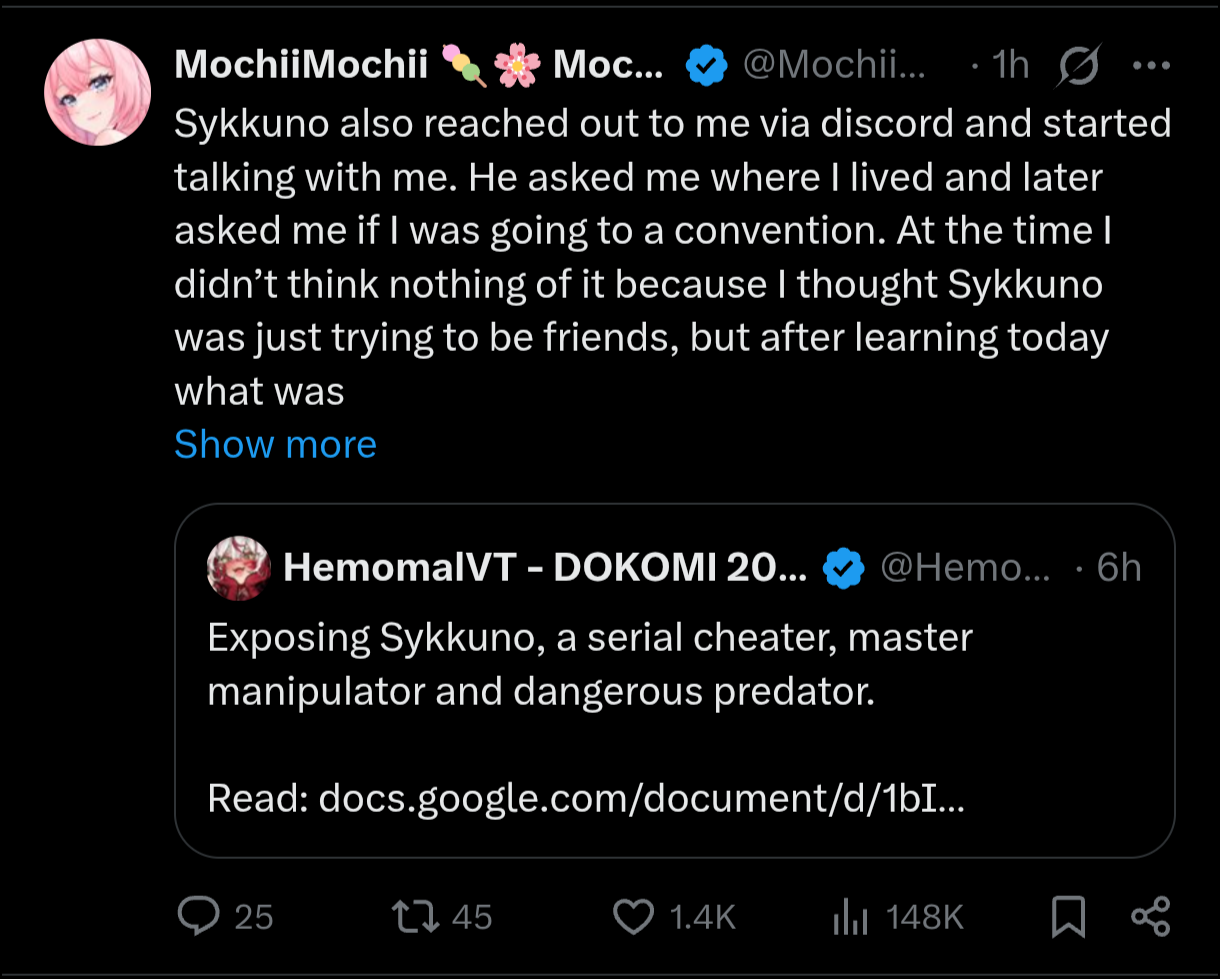Open the reply comment icon
Image resolution: width=1220 pixels, height=979 pixels.
197,916
